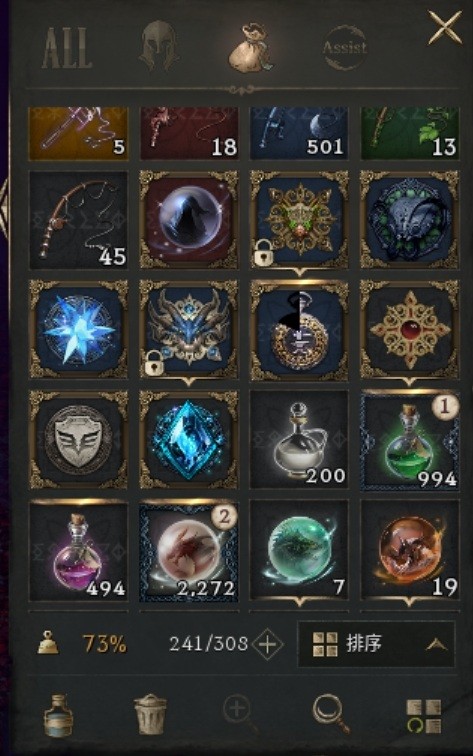Image resolution: width=473 pixels, height=756 pixels.
Task: Open the helmet equipment tab
Action: click(159, 46)
